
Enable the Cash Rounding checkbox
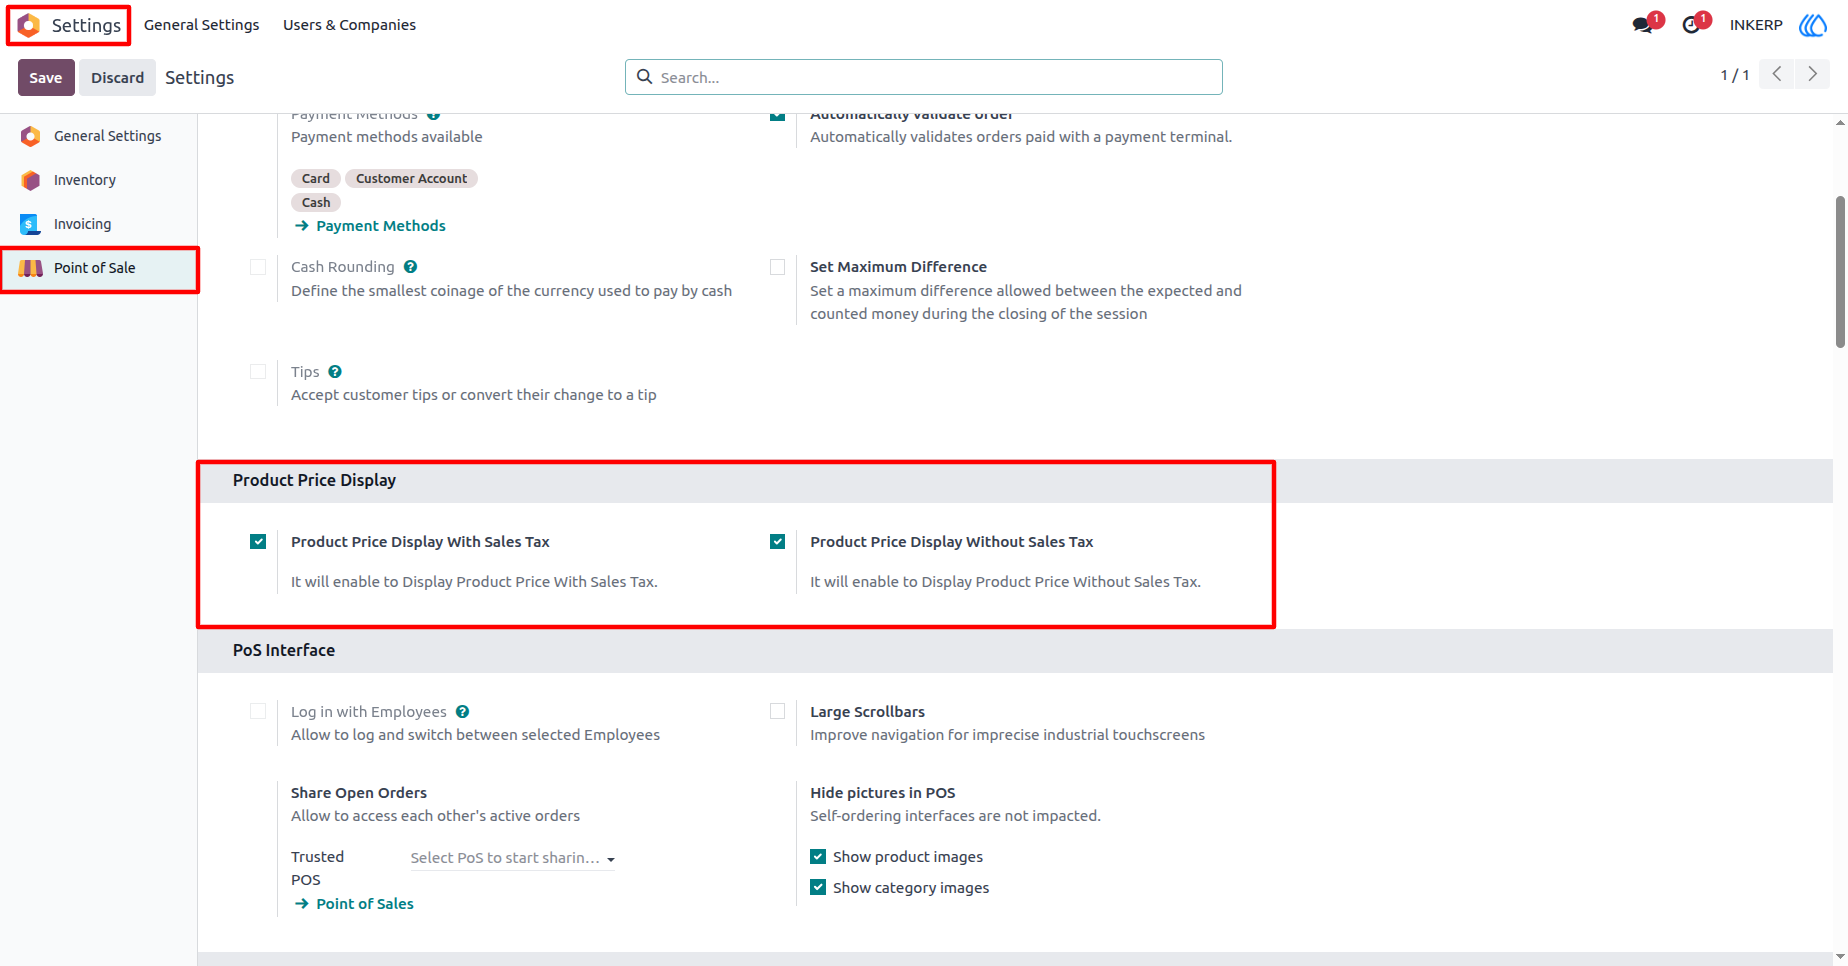pos(258,267)
